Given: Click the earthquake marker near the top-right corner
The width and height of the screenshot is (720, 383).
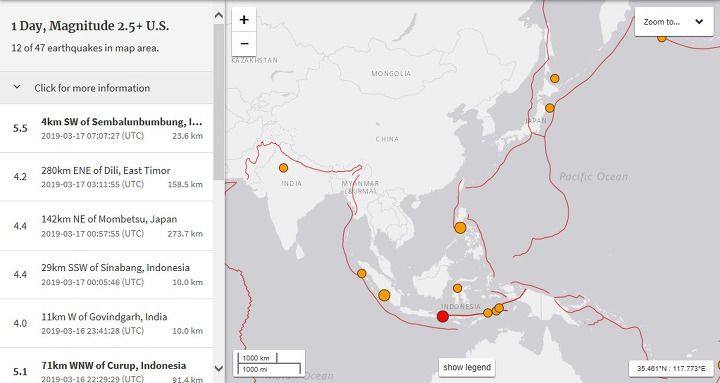Looking at the screenshot, I should coord(662,38).
